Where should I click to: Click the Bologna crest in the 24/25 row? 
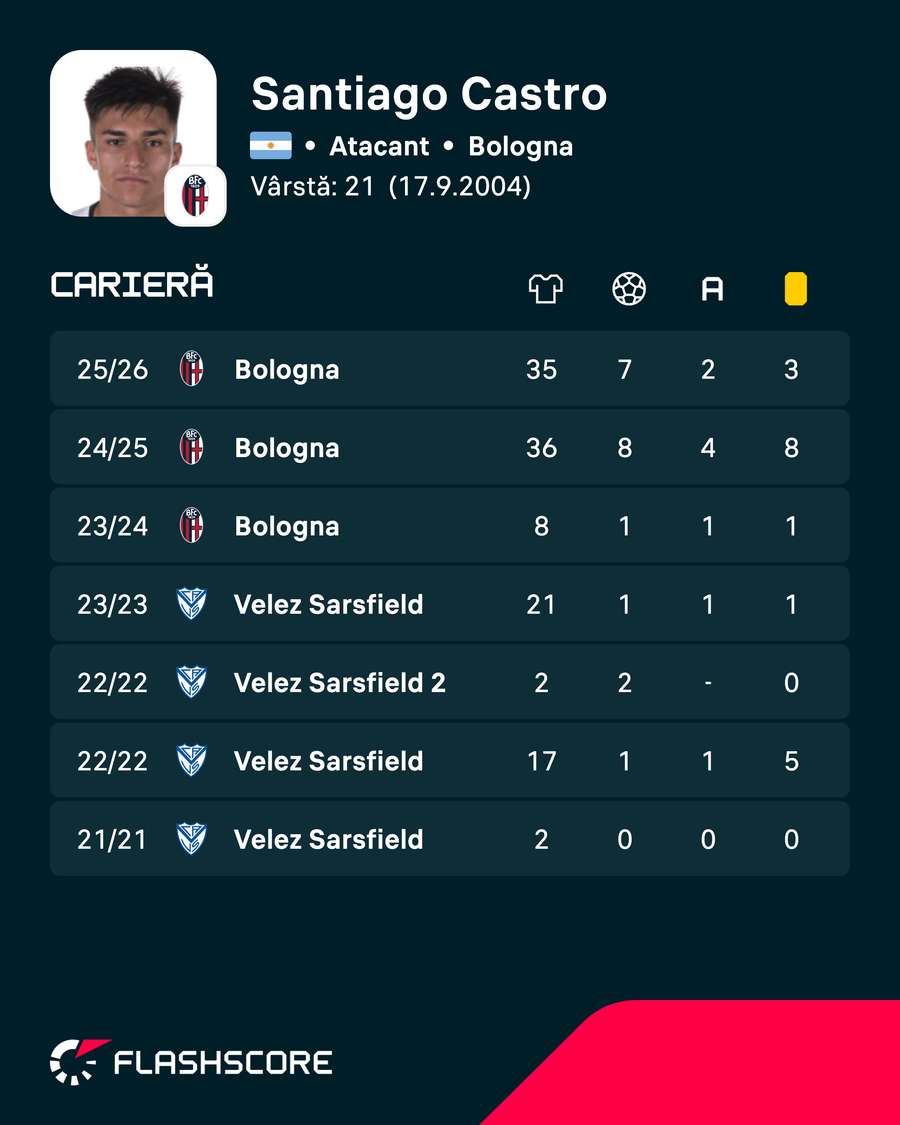pyautogui.click(x=192, y=447)
